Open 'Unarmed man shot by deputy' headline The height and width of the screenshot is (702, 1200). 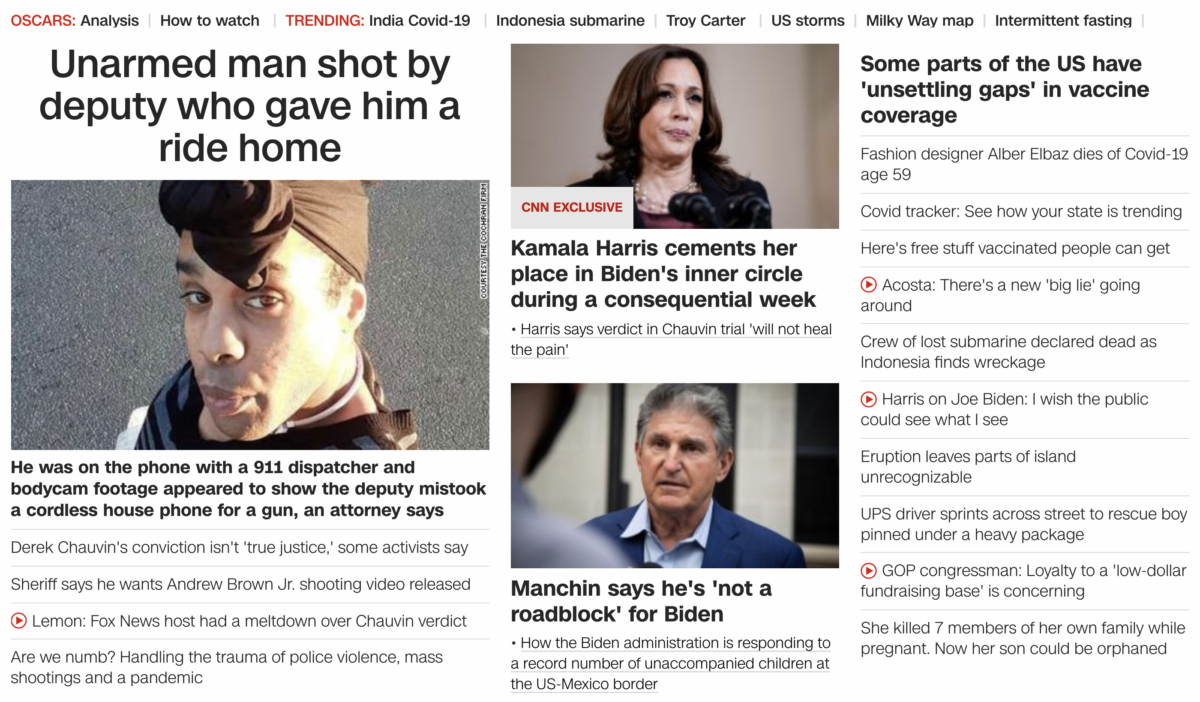(x=250, y=106)
